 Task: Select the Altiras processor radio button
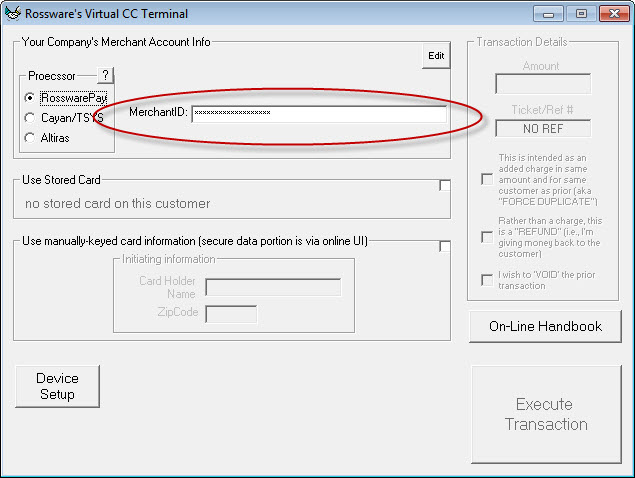click(x=30, y=137)
